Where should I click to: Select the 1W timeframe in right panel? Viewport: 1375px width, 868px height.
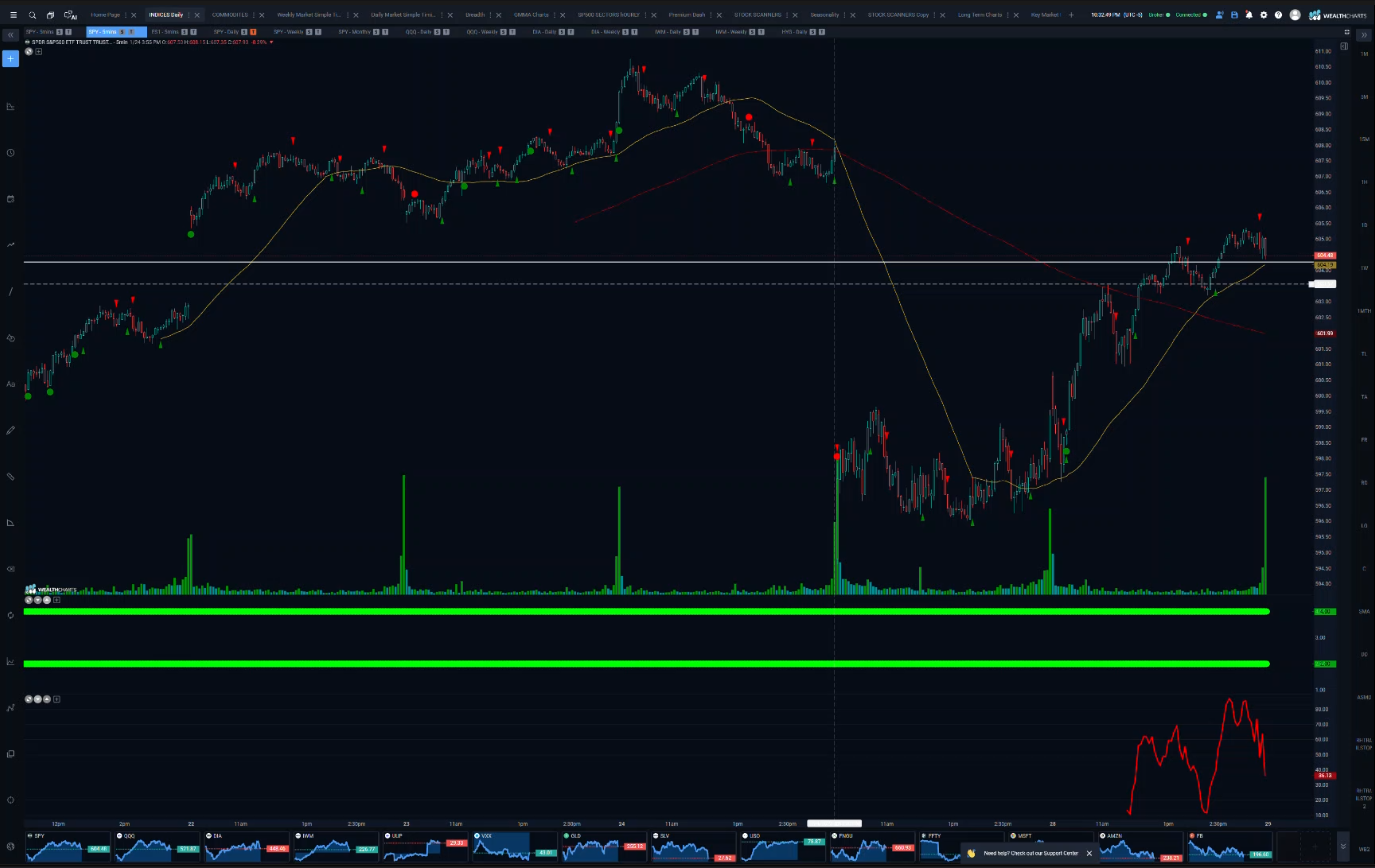1364,268
